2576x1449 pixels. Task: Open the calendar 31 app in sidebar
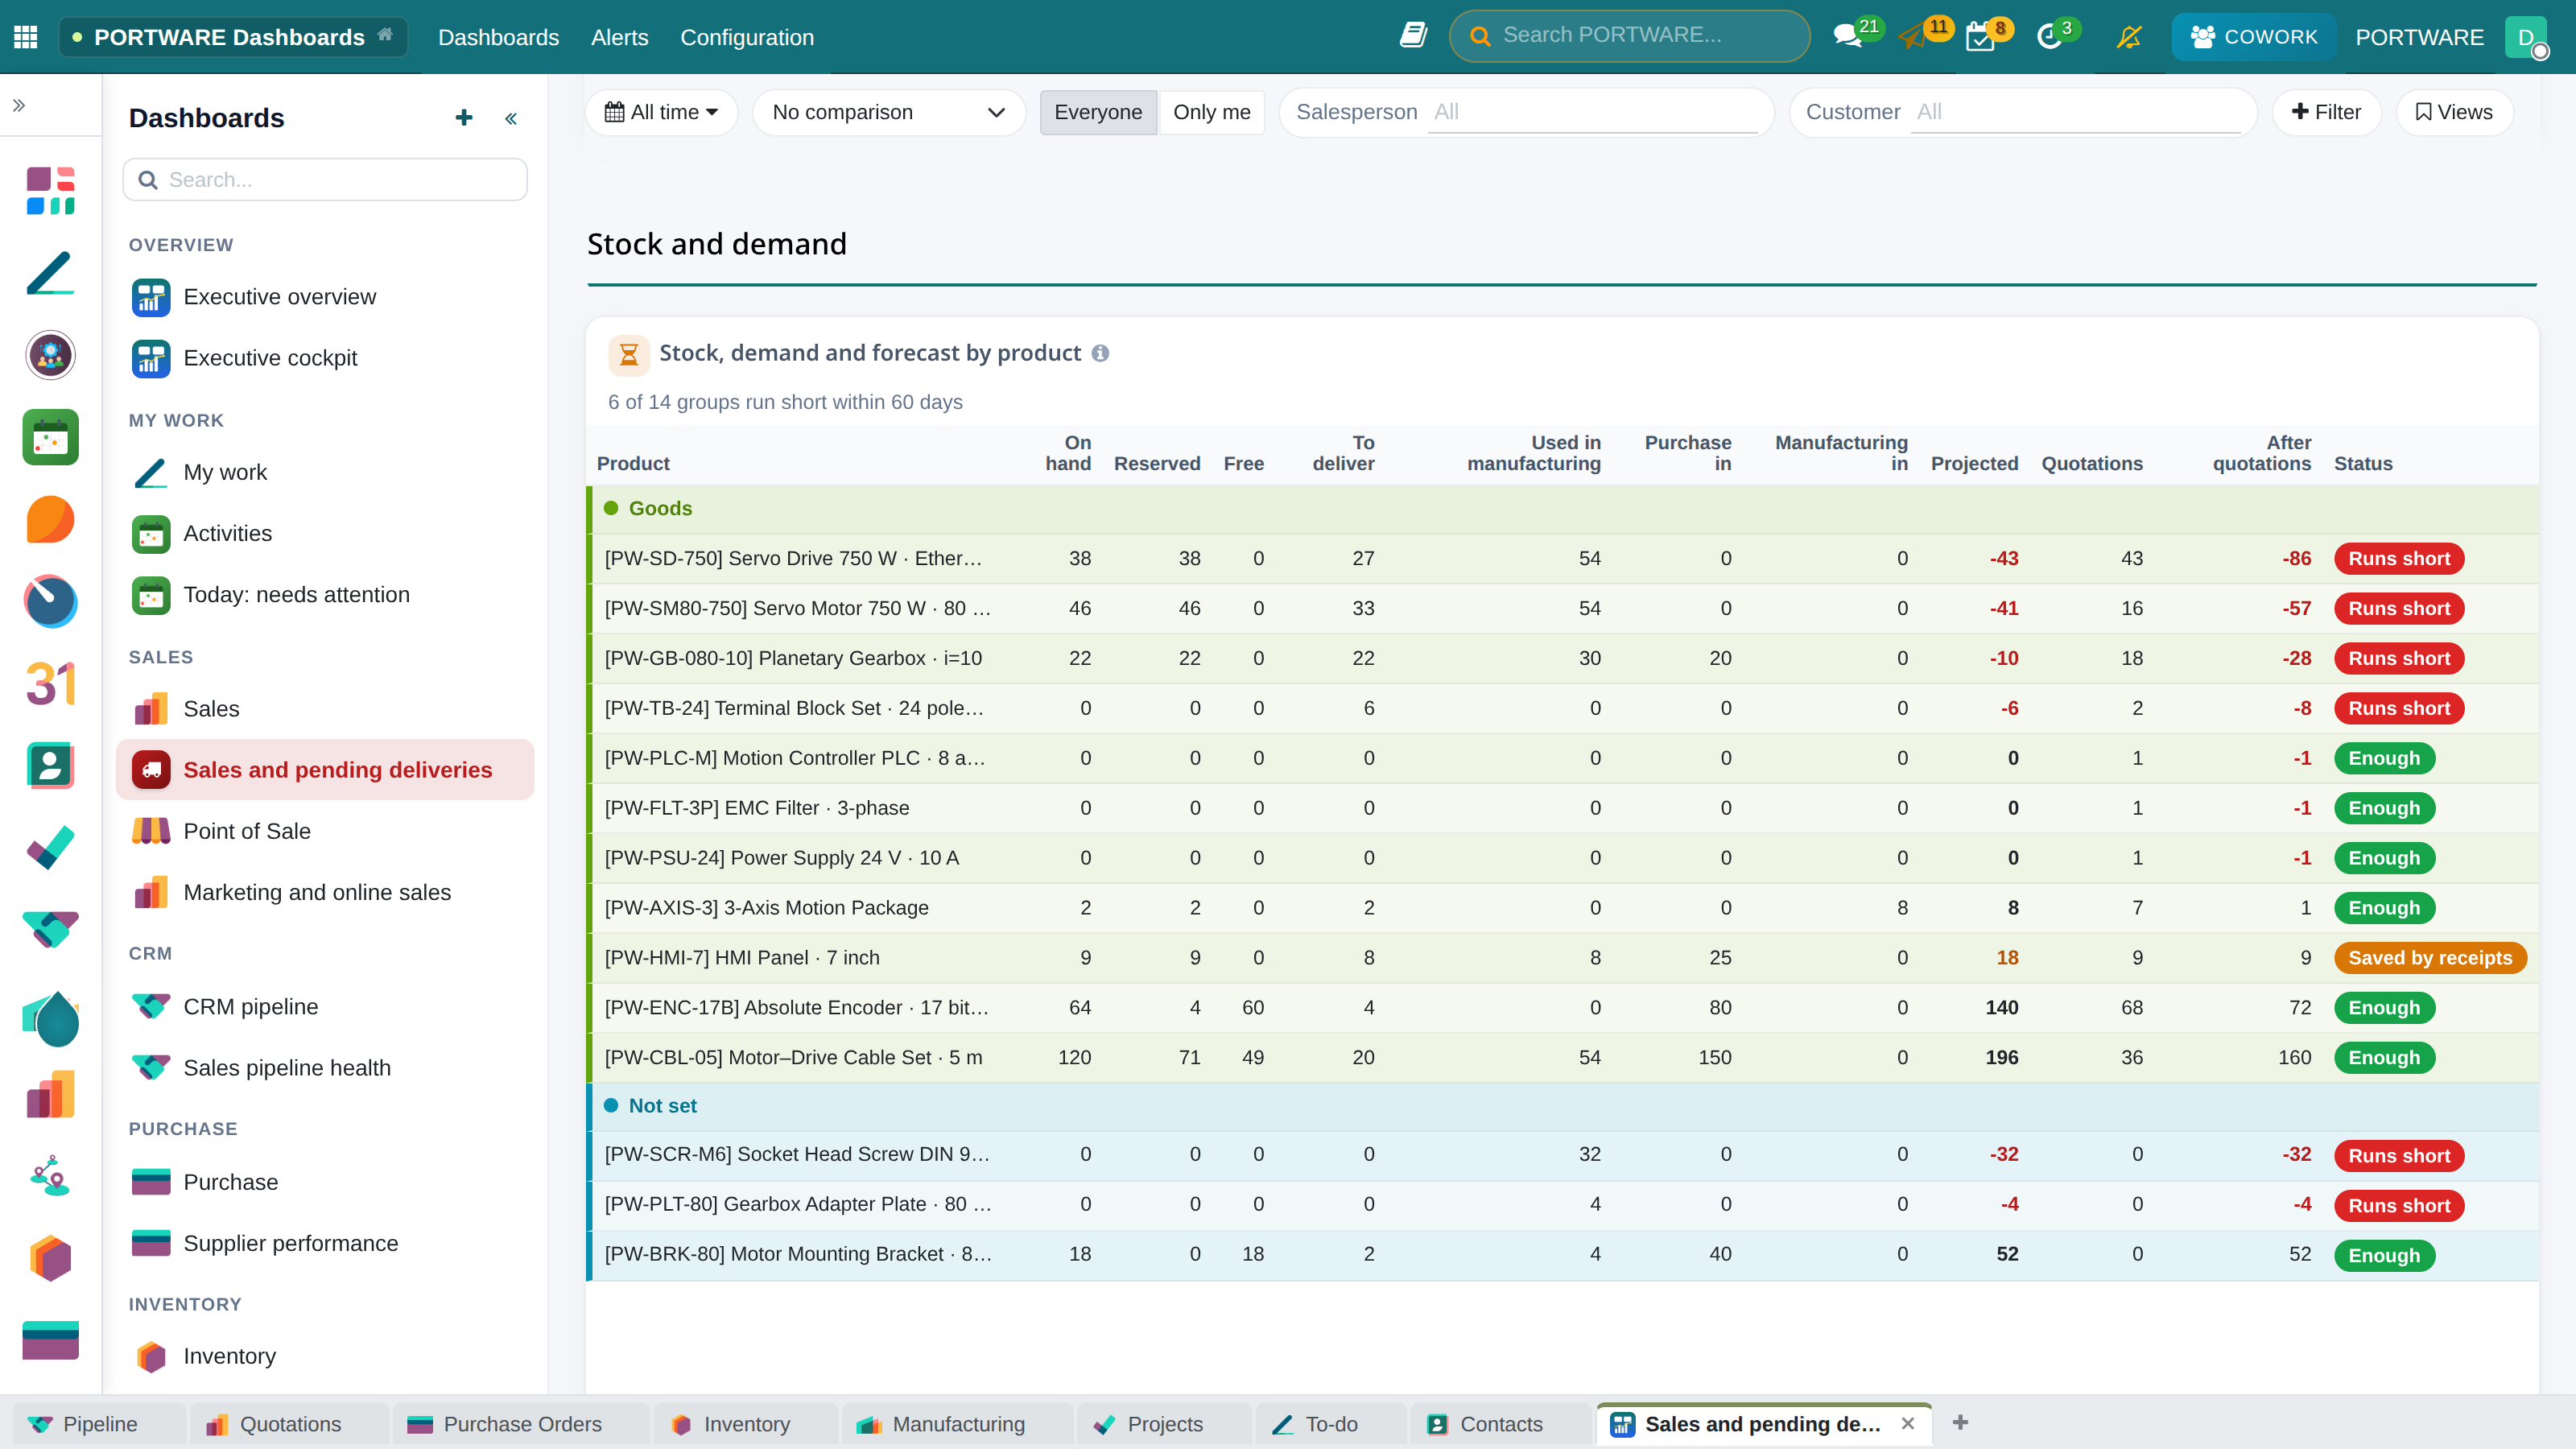coord(50,684)
